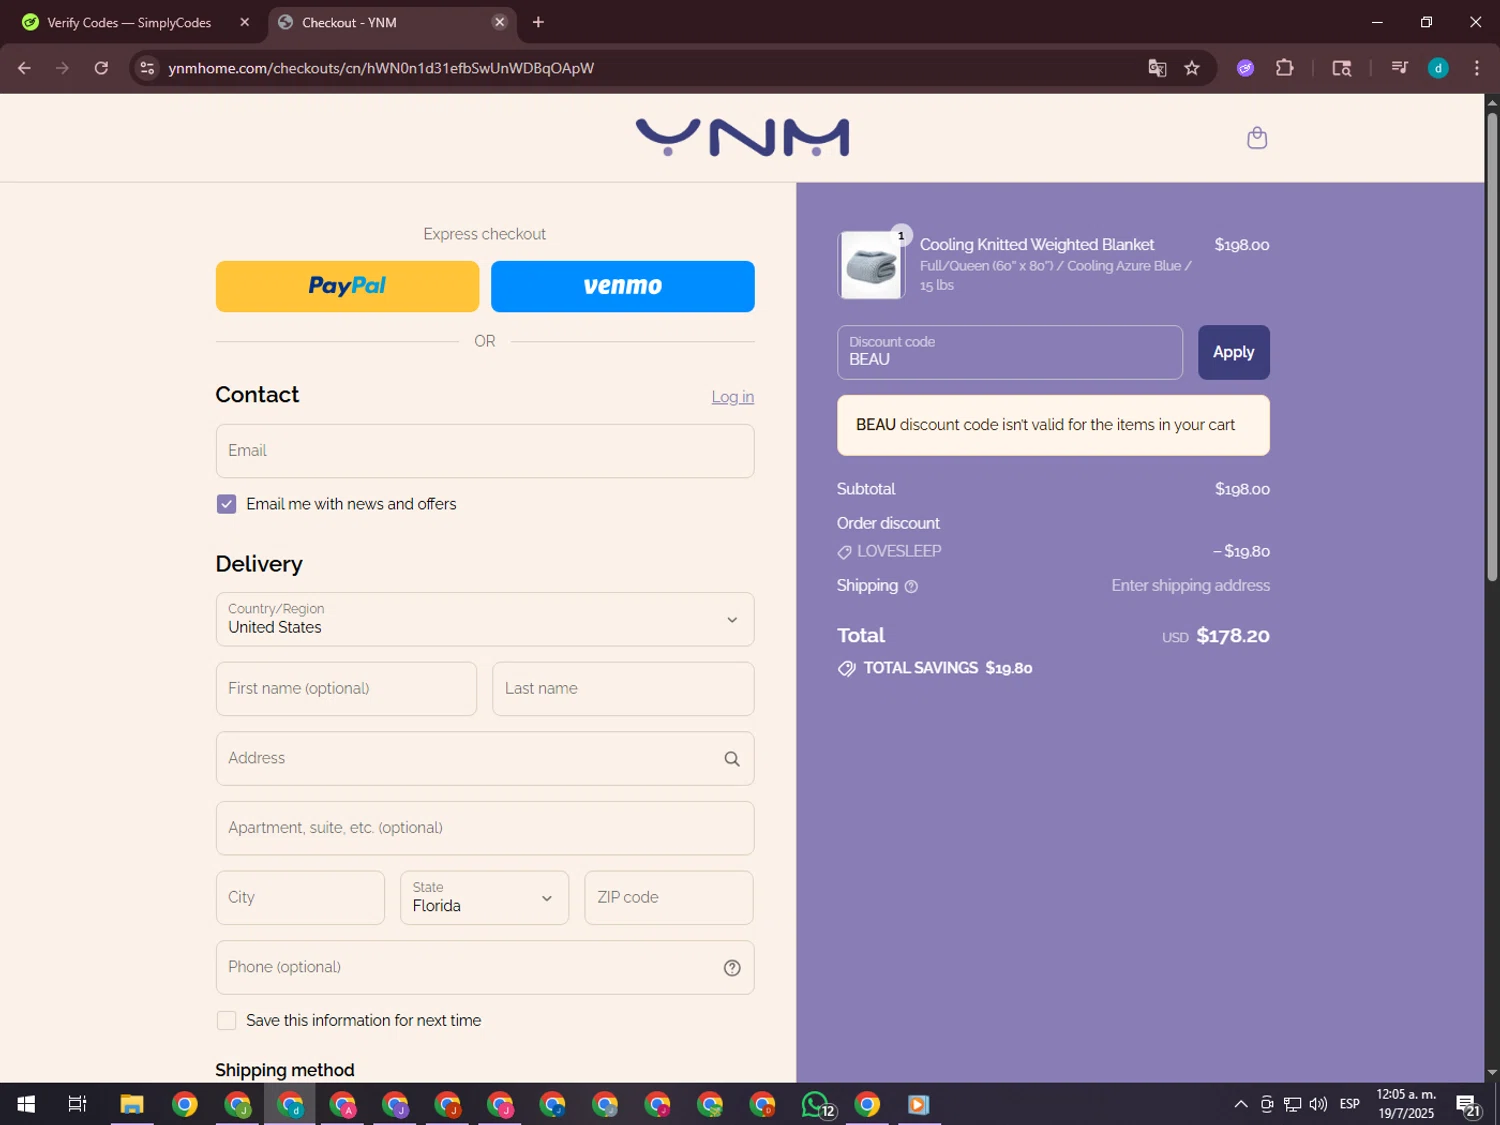Click the LOVESLEEP discount tag
This screenshot has width=1500, height=1125.
click(889, 551)
